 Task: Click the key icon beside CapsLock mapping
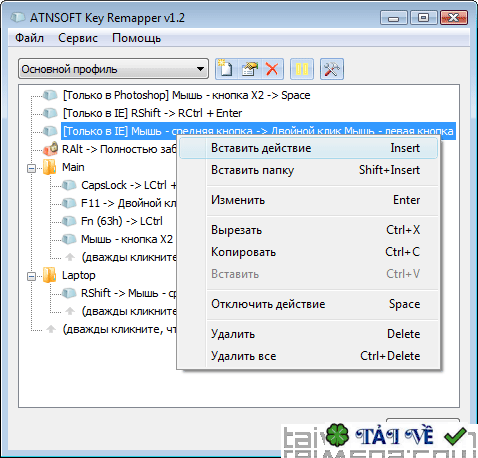point(69,185)
